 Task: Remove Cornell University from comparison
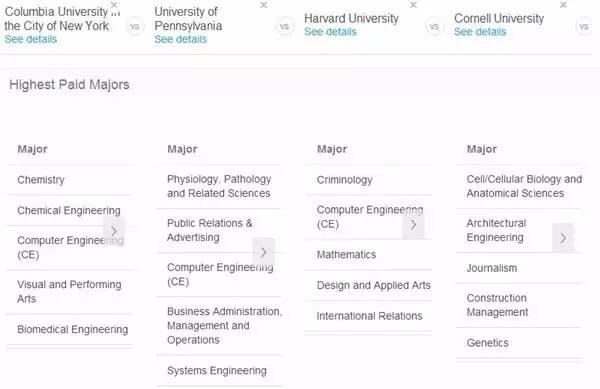tap(563, 5)
